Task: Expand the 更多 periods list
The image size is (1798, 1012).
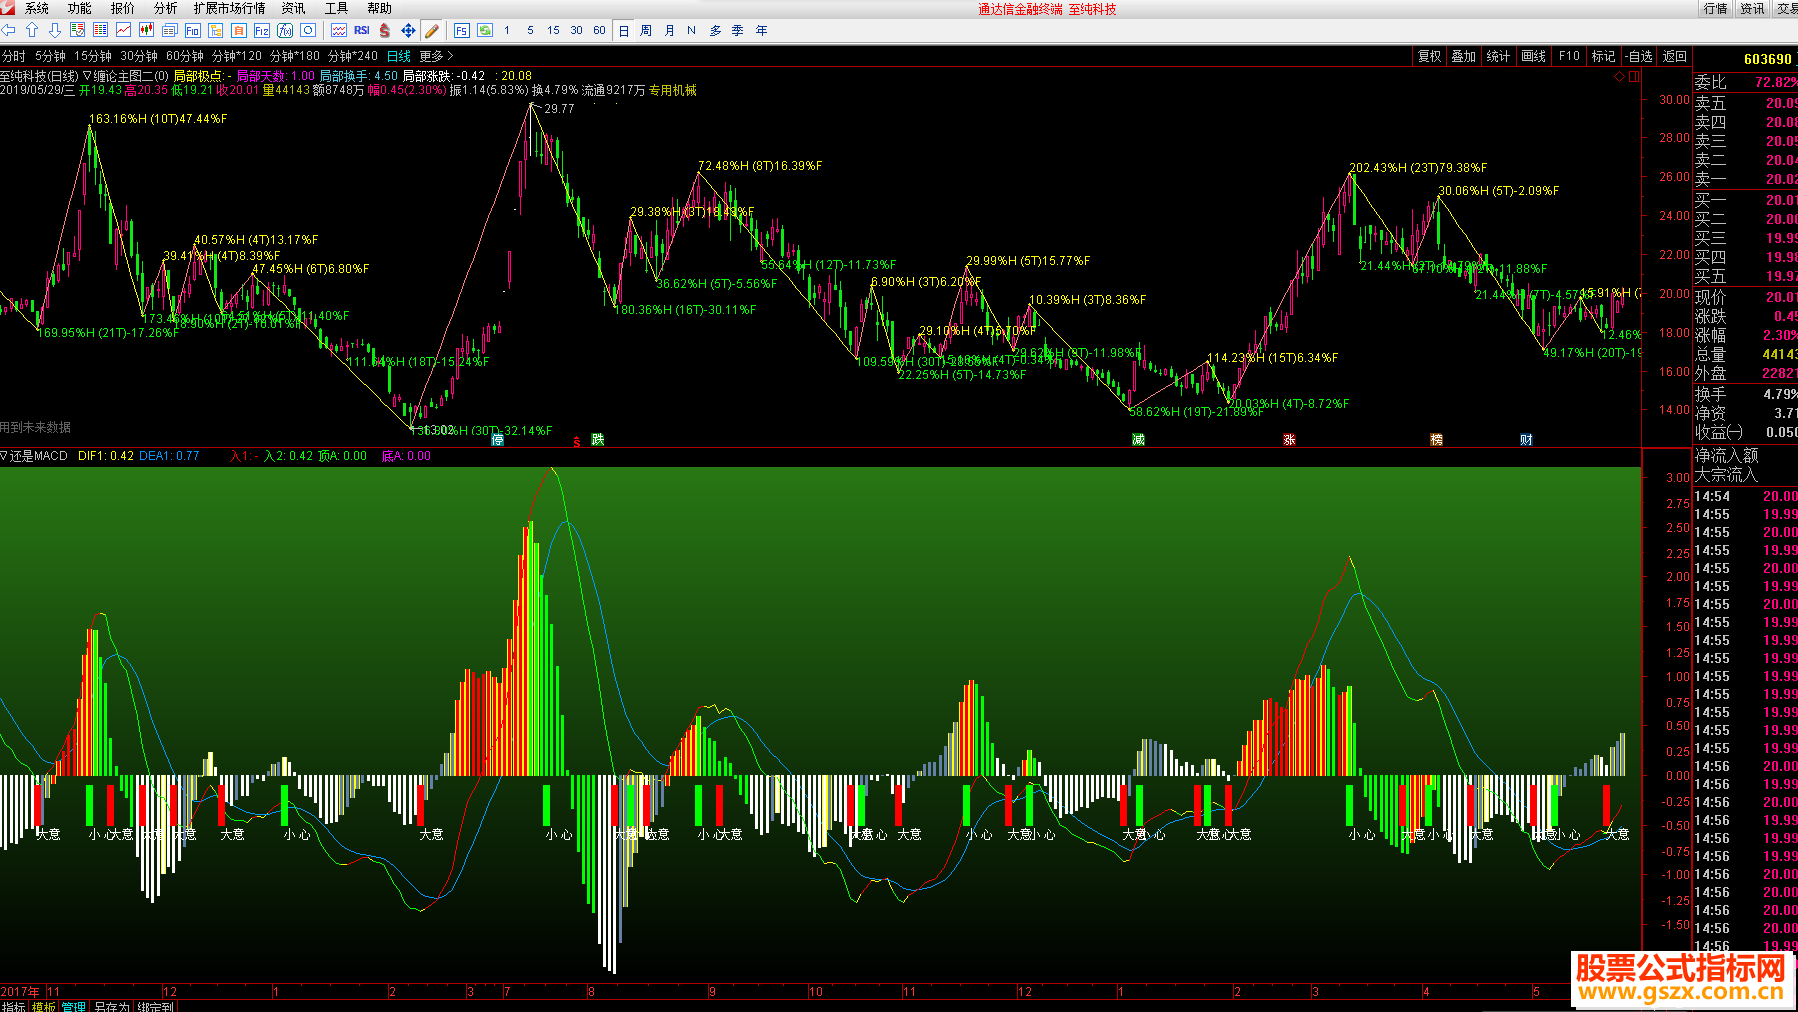Action: click(x=436, y=56)
